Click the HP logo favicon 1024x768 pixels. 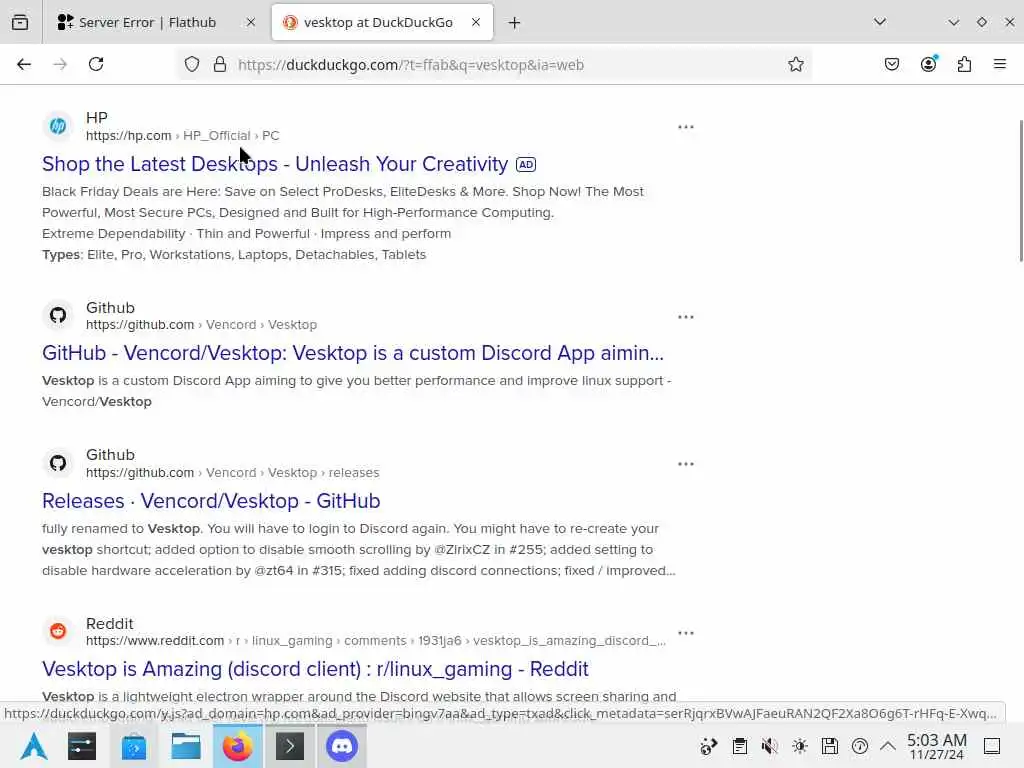58,126
